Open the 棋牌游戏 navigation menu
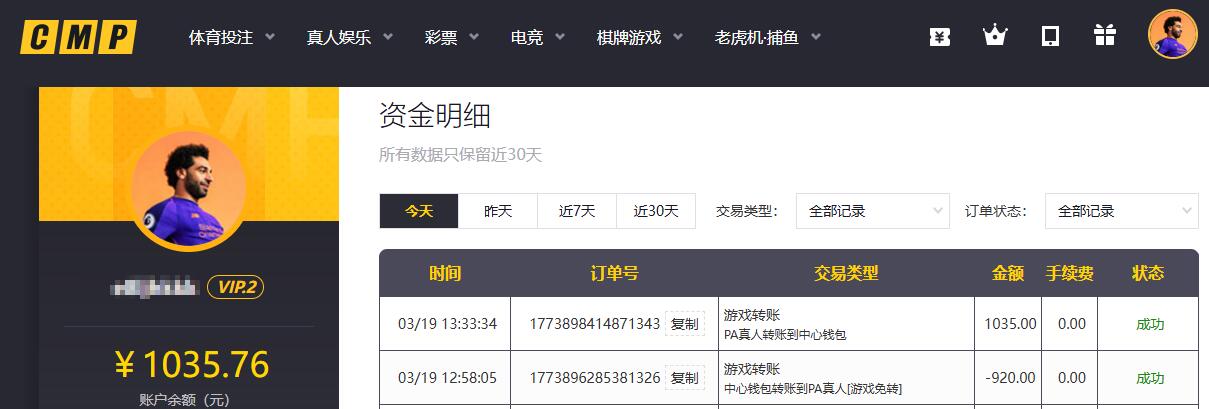The width and height of the screenshot is (1209, 409). pos(639,38)
